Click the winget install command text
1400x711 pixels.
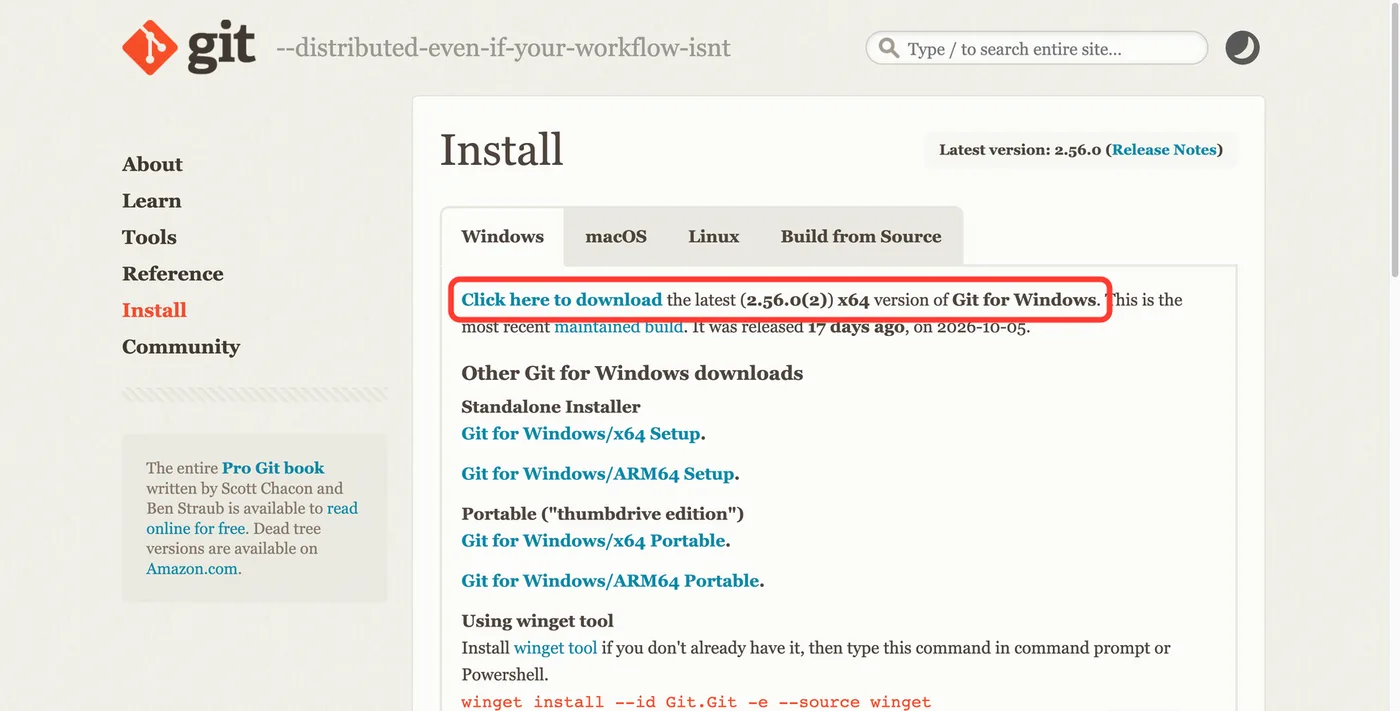point(696,702)
